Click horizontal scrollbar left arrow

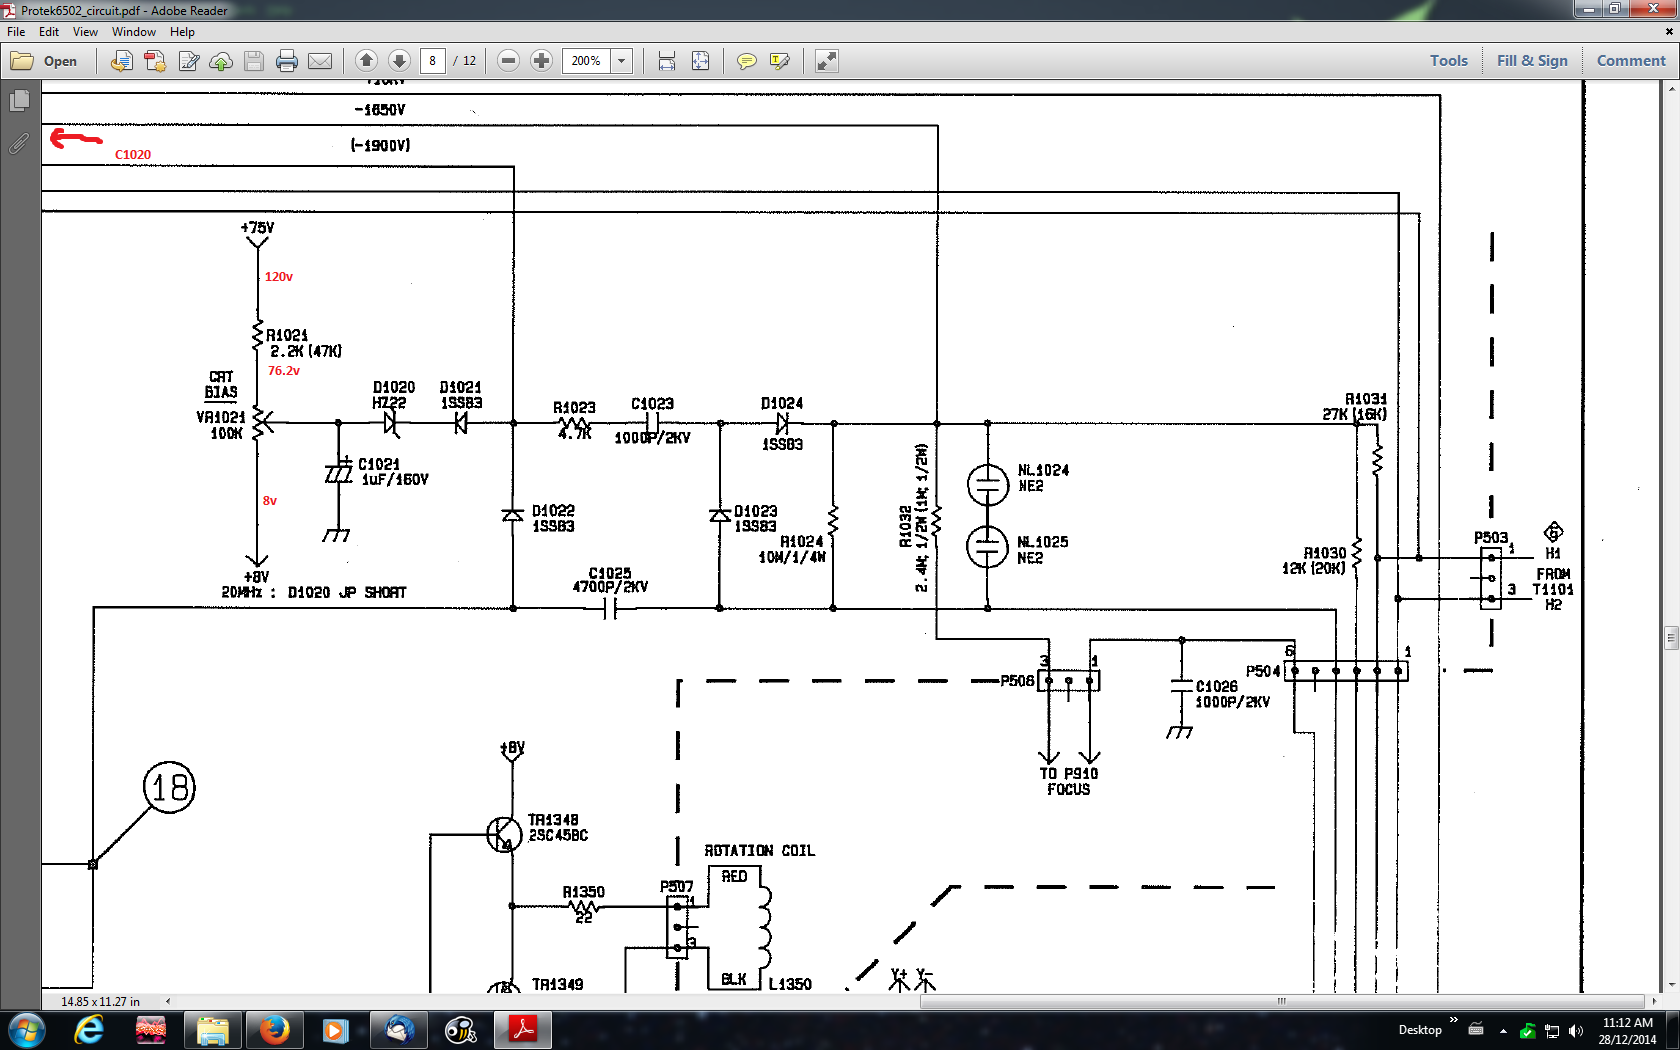(x=168, y=1001)
